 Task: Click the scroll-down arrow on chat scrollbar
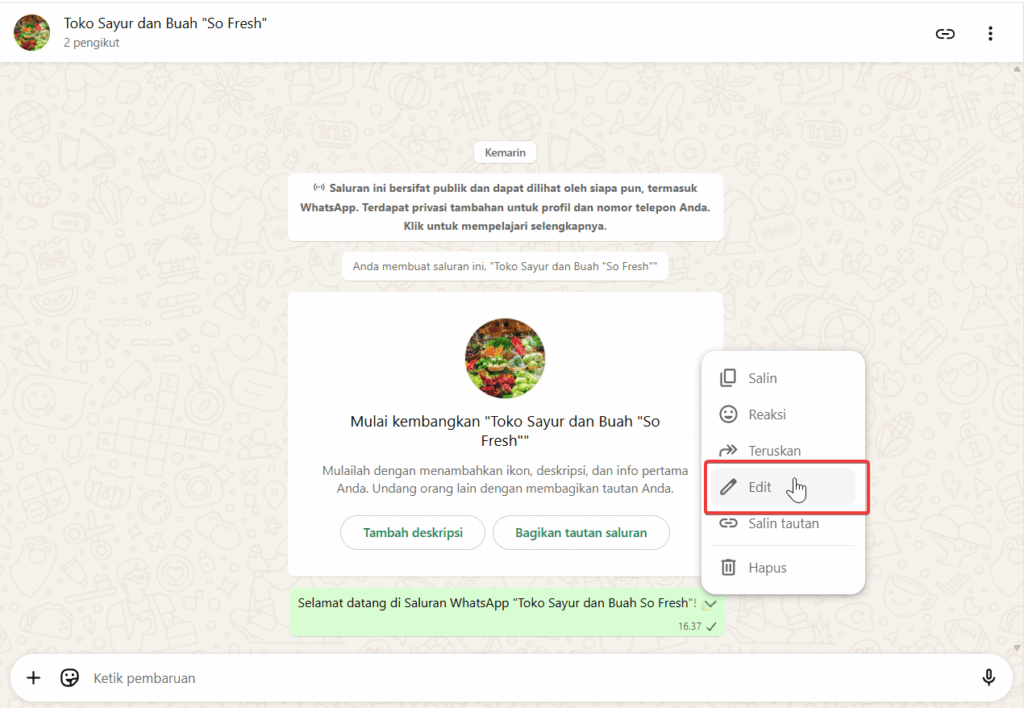point(1017,649)
